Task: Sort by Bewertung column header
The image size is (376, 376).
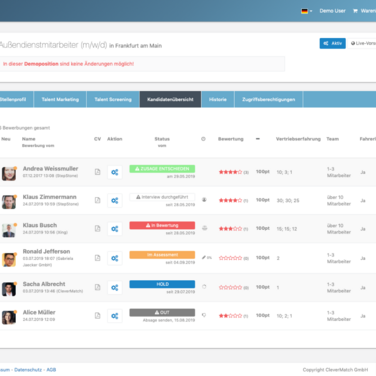Action: point(231,139)
